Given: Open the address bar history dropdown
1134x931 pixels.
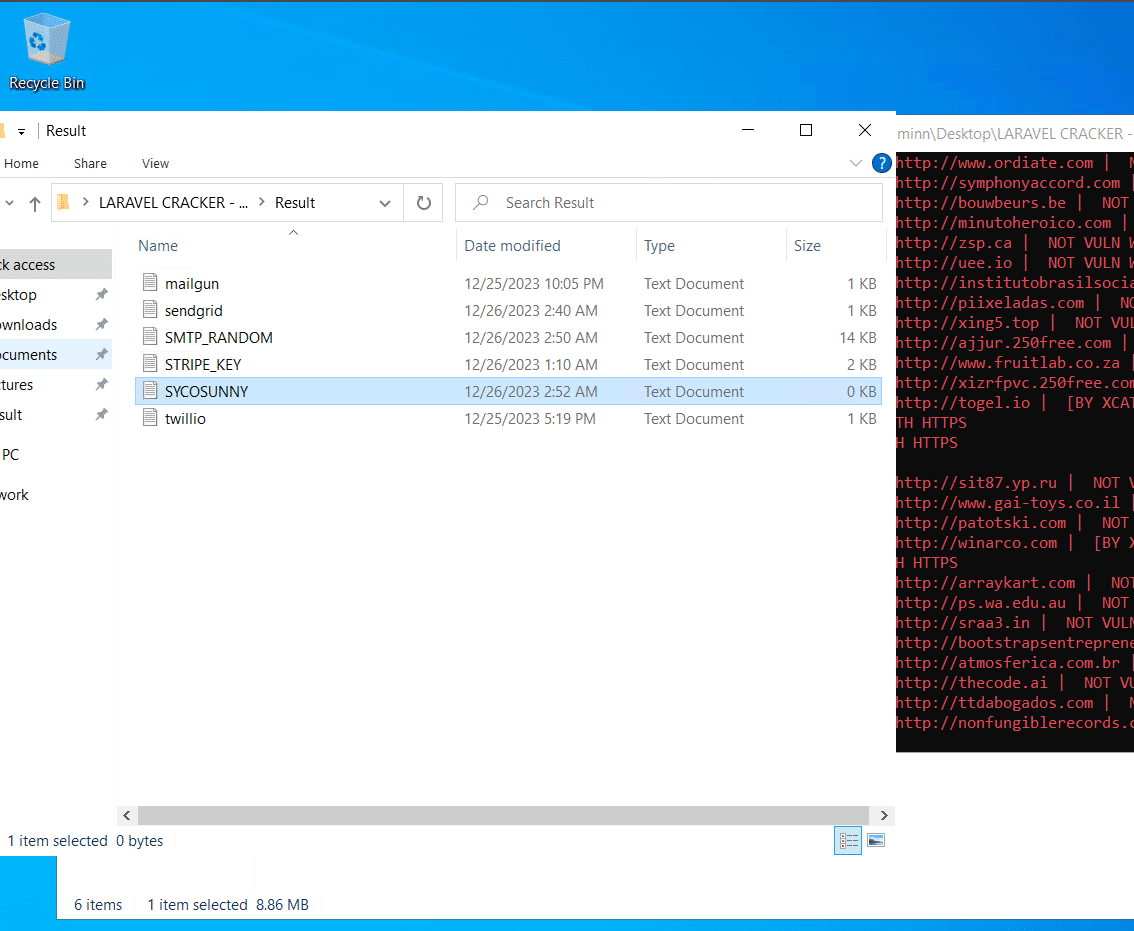Looking at the screenshot, I should (x=385, y=203).
